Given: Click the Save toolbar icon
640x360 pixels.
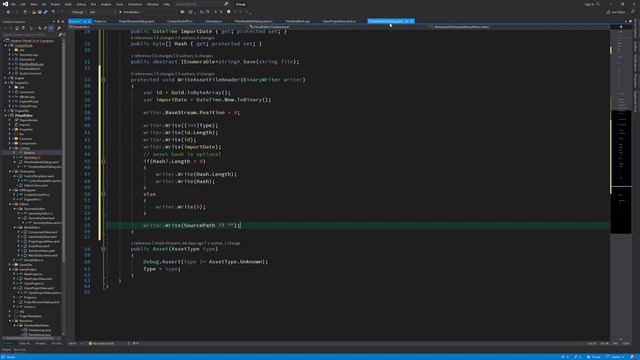Looking at the screenshot, I should [40, 12].
